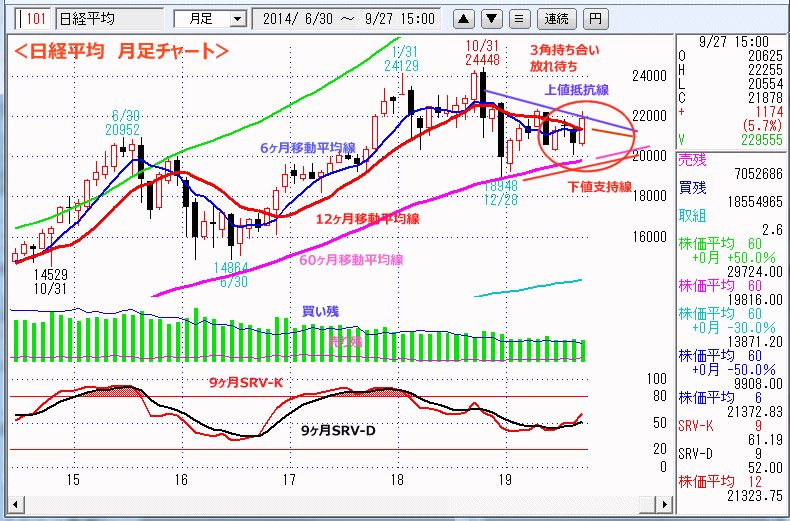Click the stock code field showing 101
Screen dimensions: 790x521
(32, 18)
